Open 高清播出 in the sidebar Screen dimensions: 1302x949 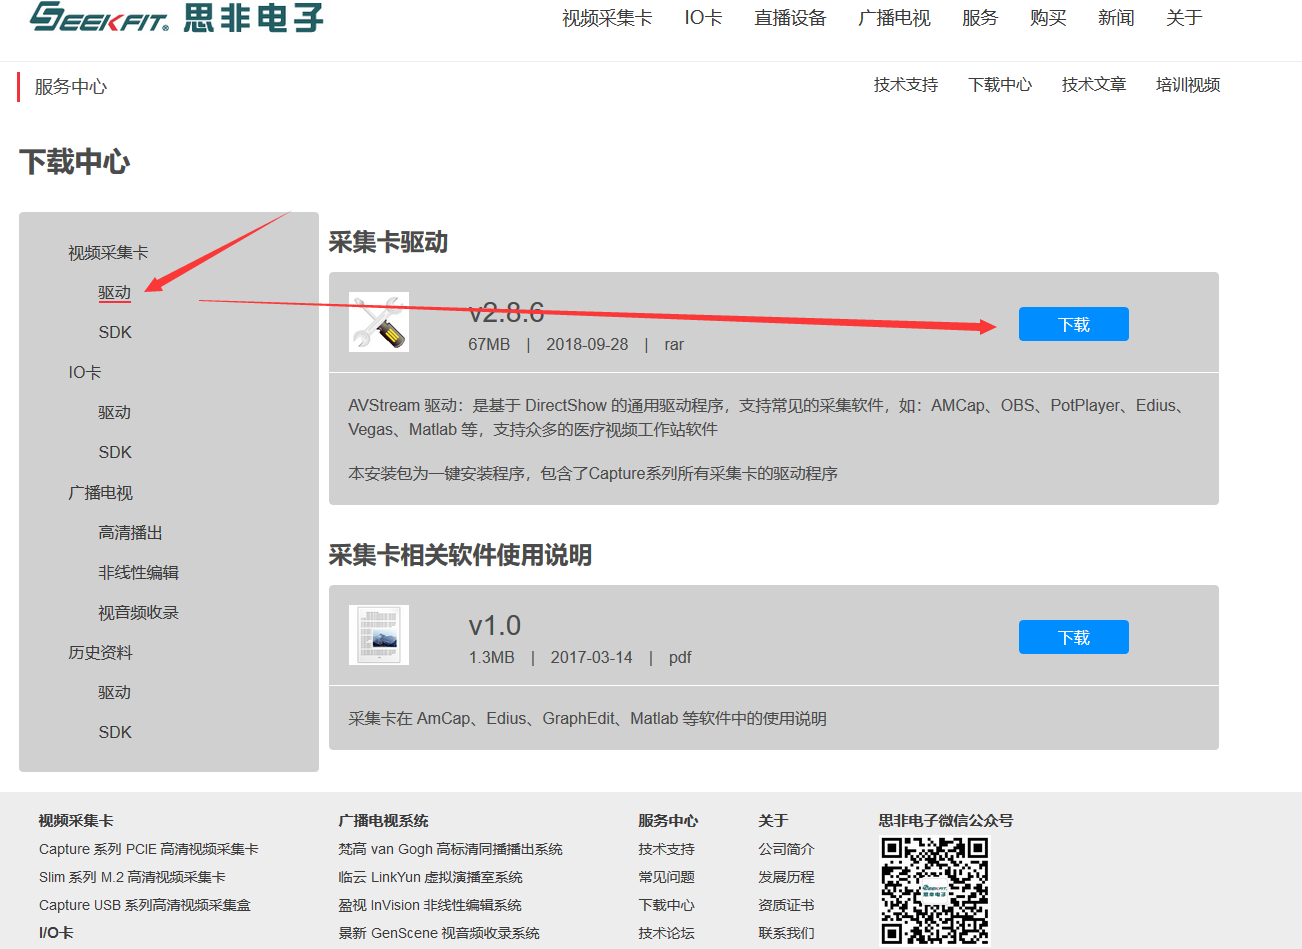[x=130, y=532]
